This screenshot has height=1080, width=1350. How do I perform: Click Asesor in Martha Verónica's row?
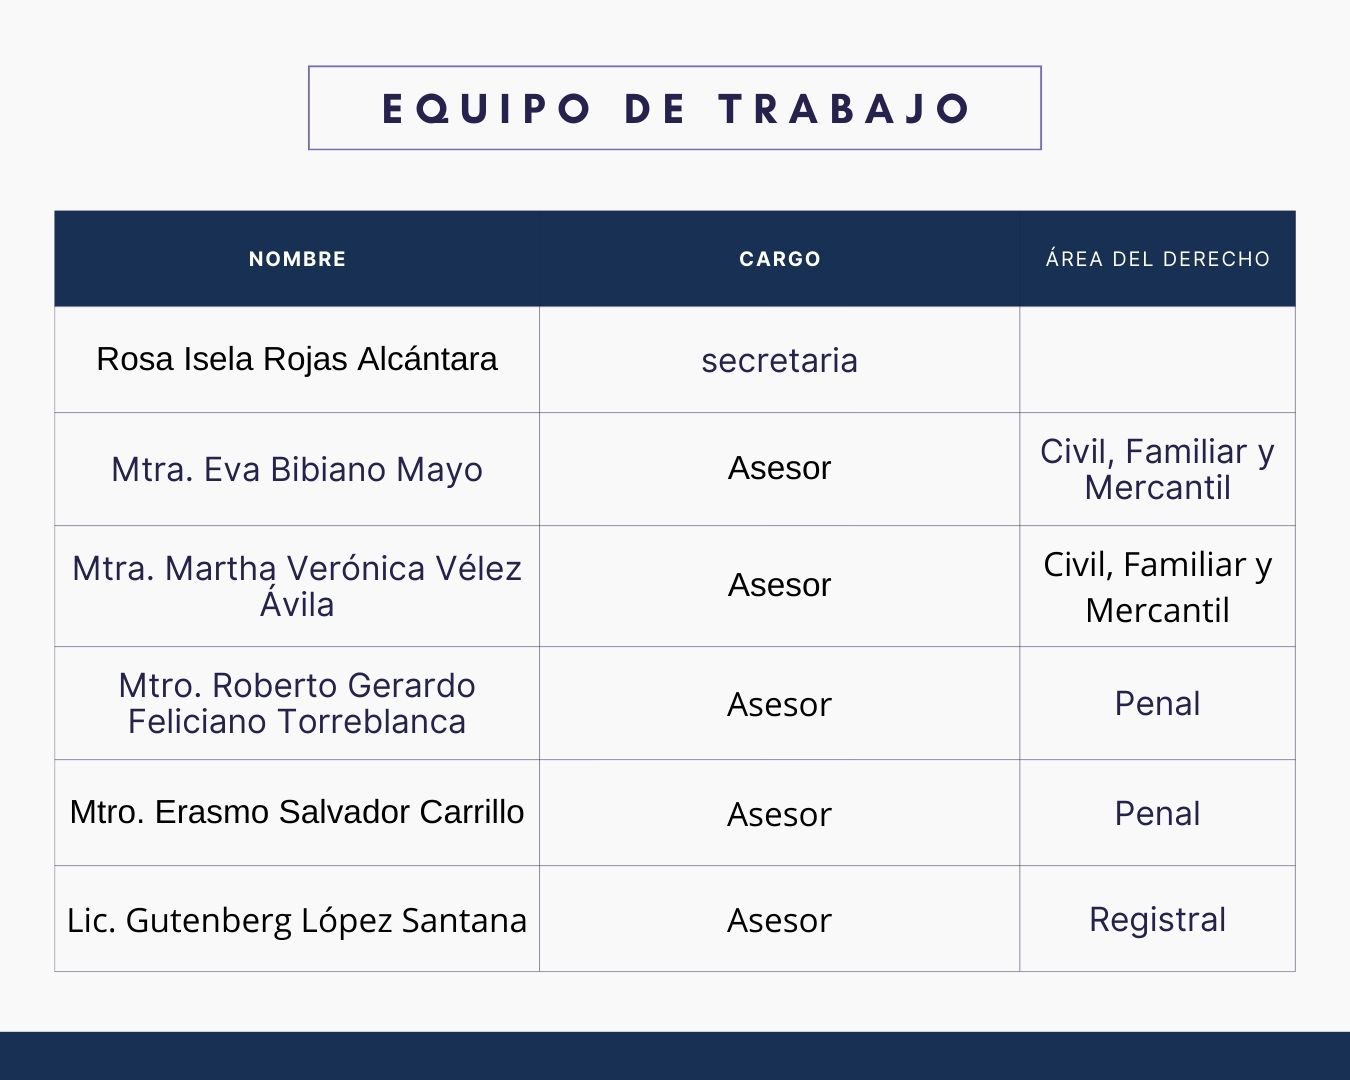pos(780,585)
